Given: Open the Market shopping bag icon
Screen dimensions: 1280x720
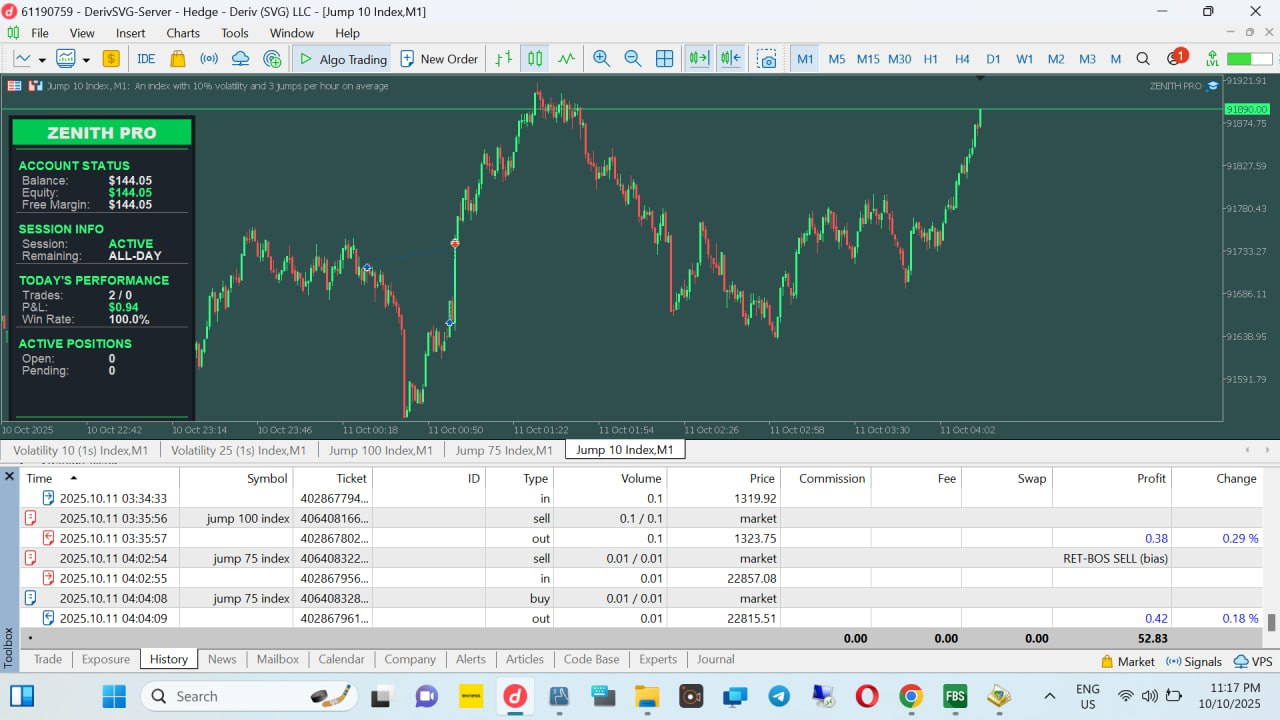Looking at the screenshot, I should click(x=178, y=59).
